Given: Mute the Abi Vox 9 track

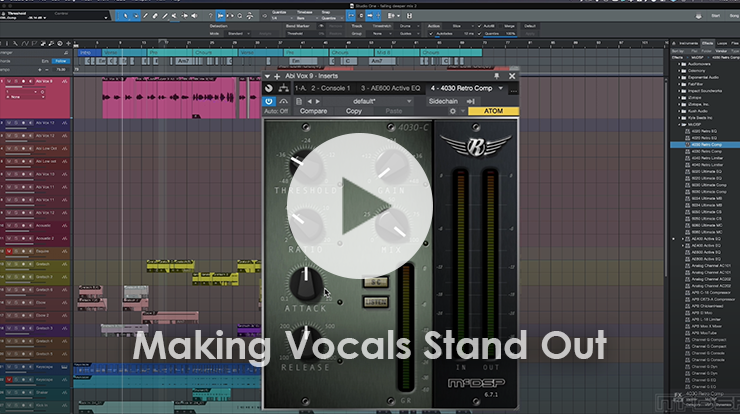Looking at the screenshot, I should click(x=8, y=82).
